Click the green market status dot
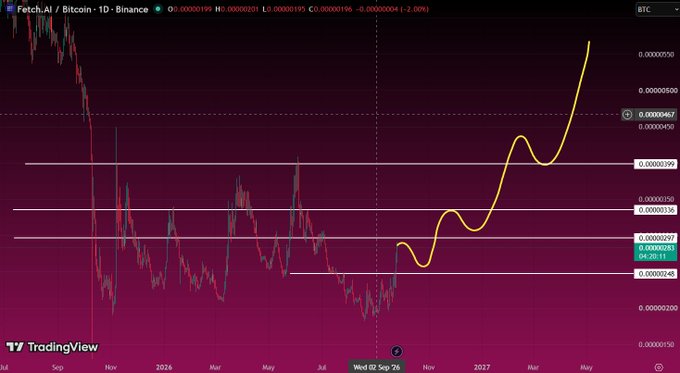This screenshot has width=680, height=373. coord(158,9)
